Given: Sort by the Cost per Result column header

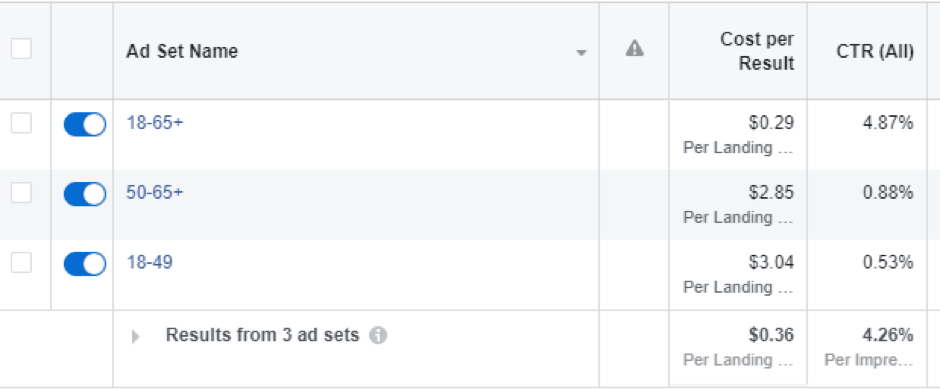Looking at the screenshot, I should pos(757,51).
